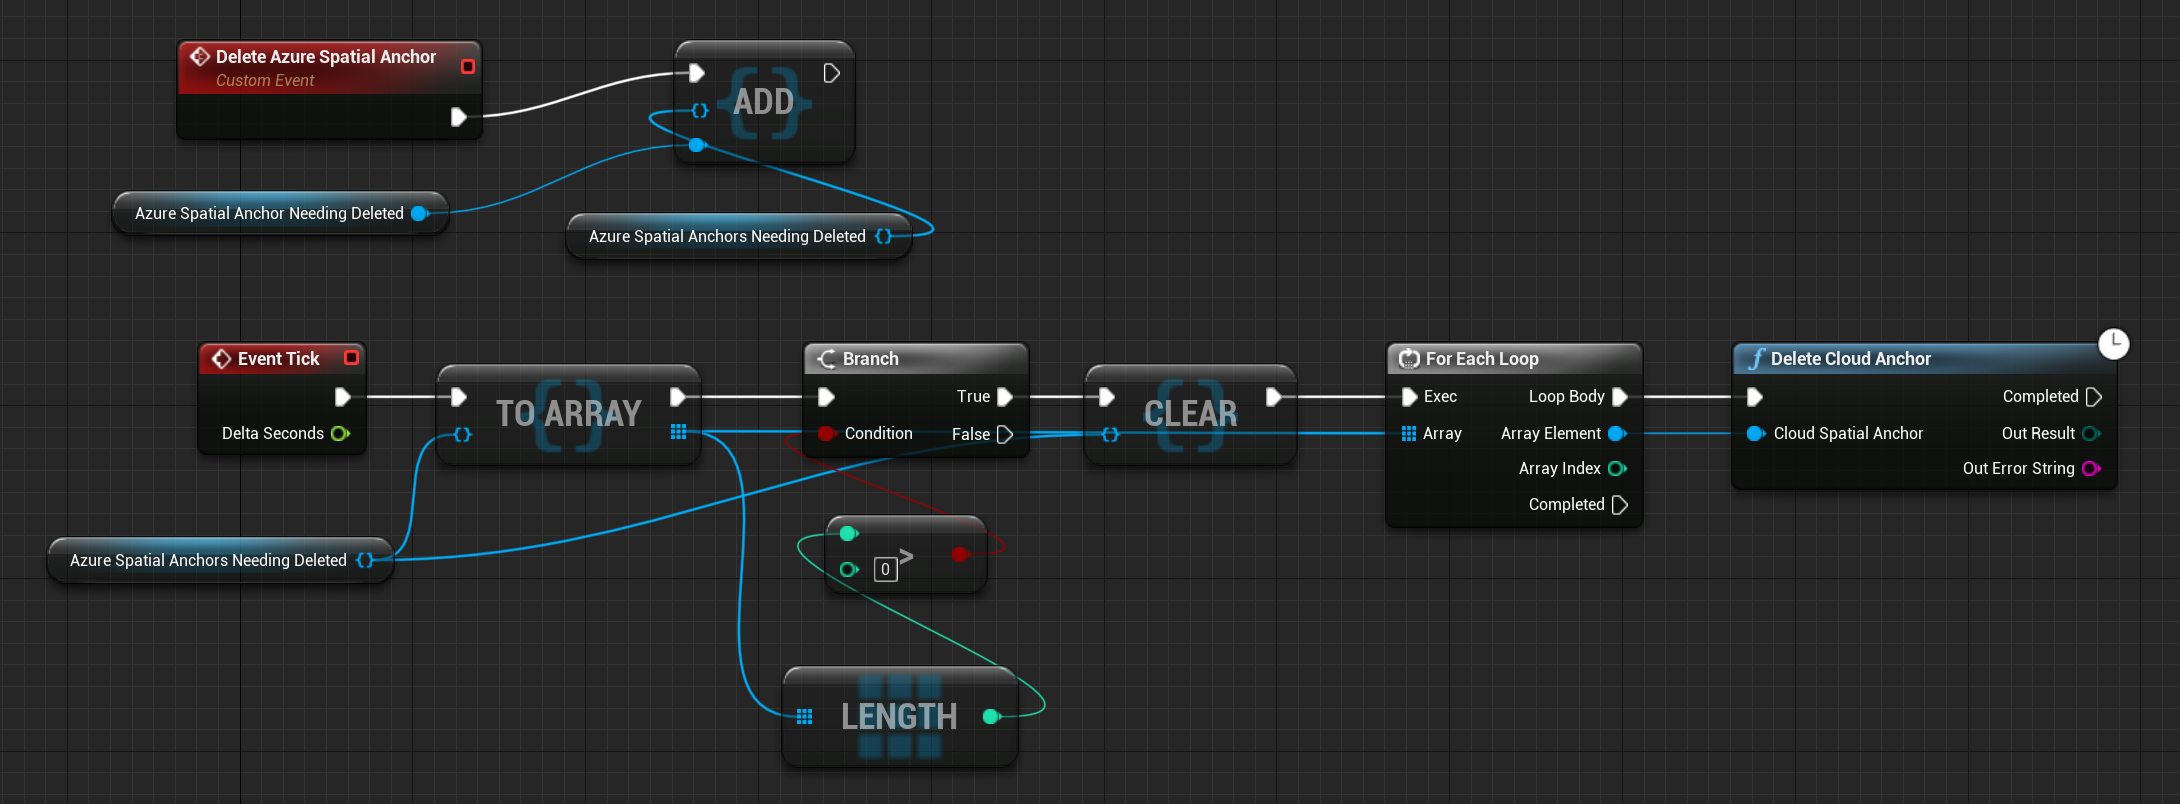Viewport: 2180px width, 804px height.
Task: Click the TO ARRAY array output pin
Action: tap(678, 432)
